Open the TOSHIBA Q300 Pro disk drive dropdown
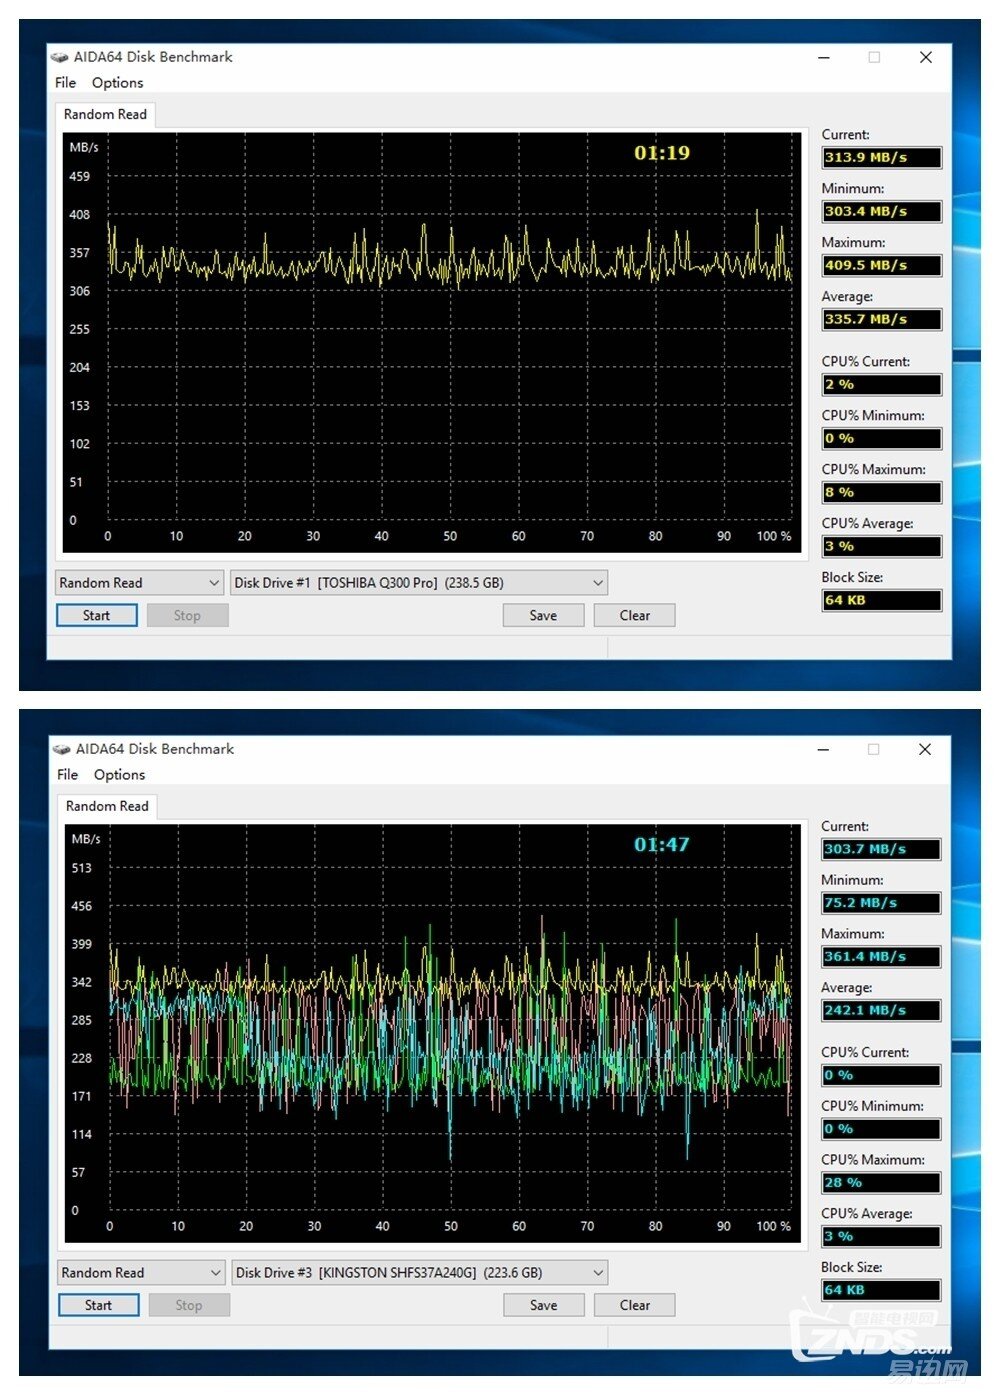 point(598,583)
